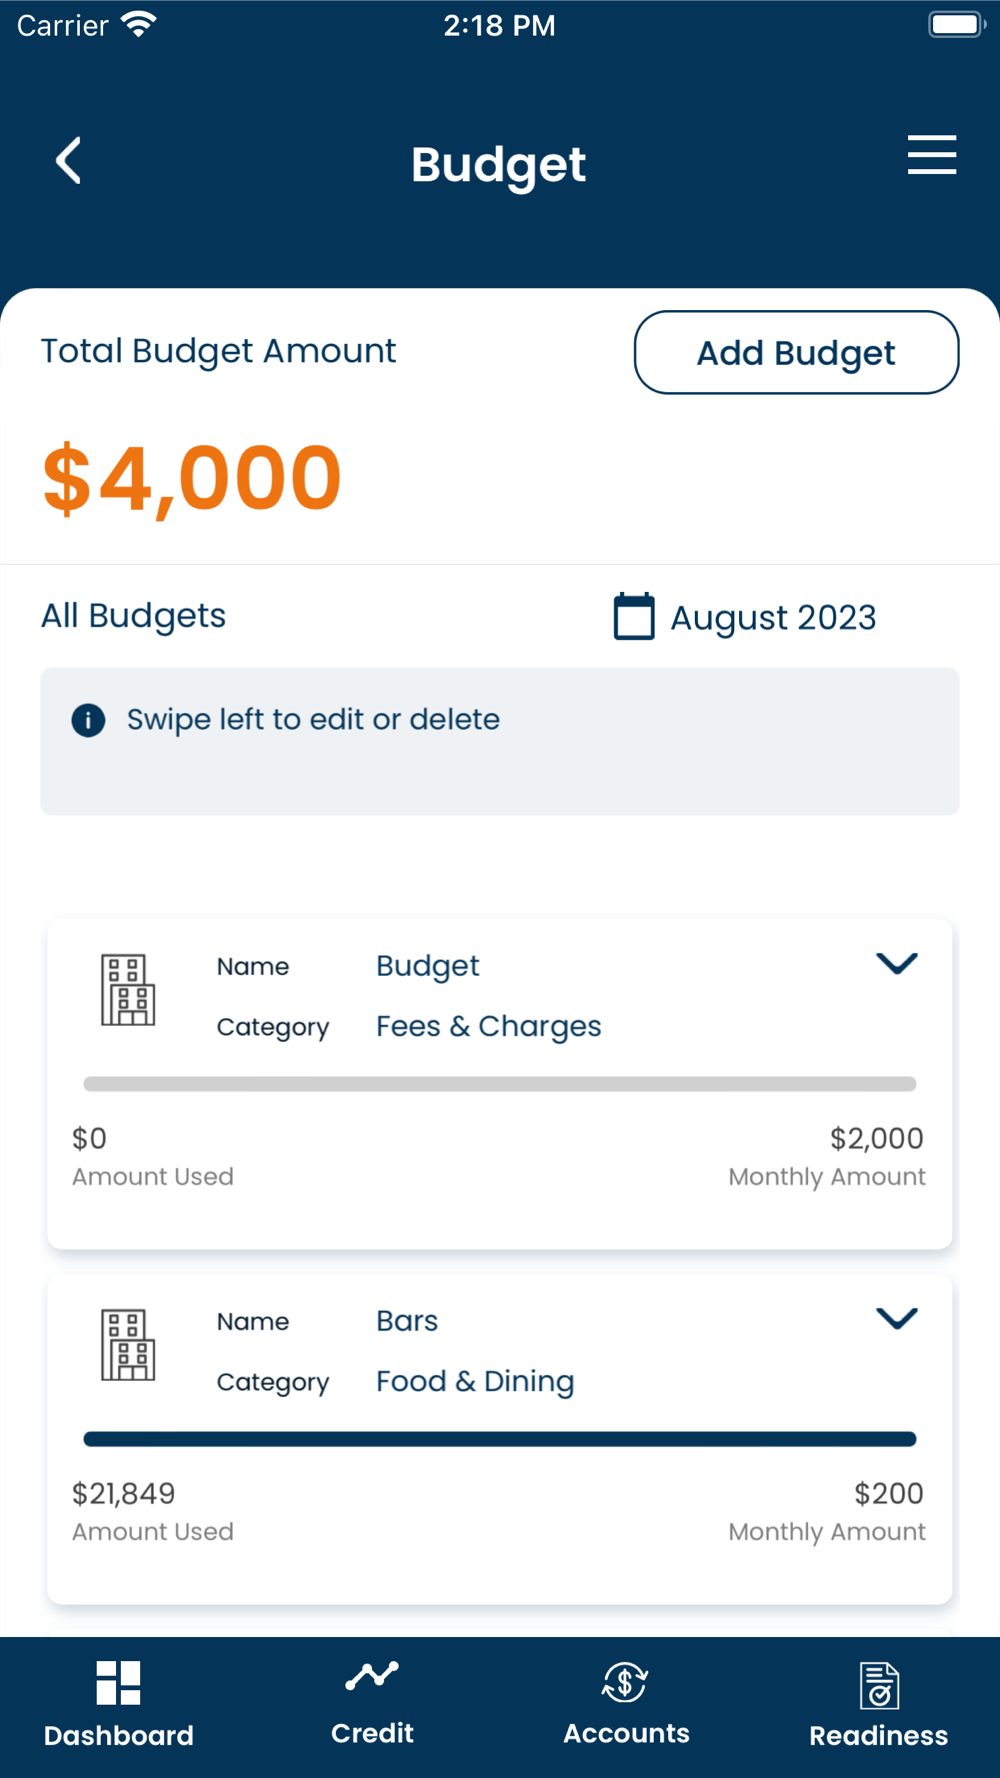Open the August 2023 month selector

[772, 618]
